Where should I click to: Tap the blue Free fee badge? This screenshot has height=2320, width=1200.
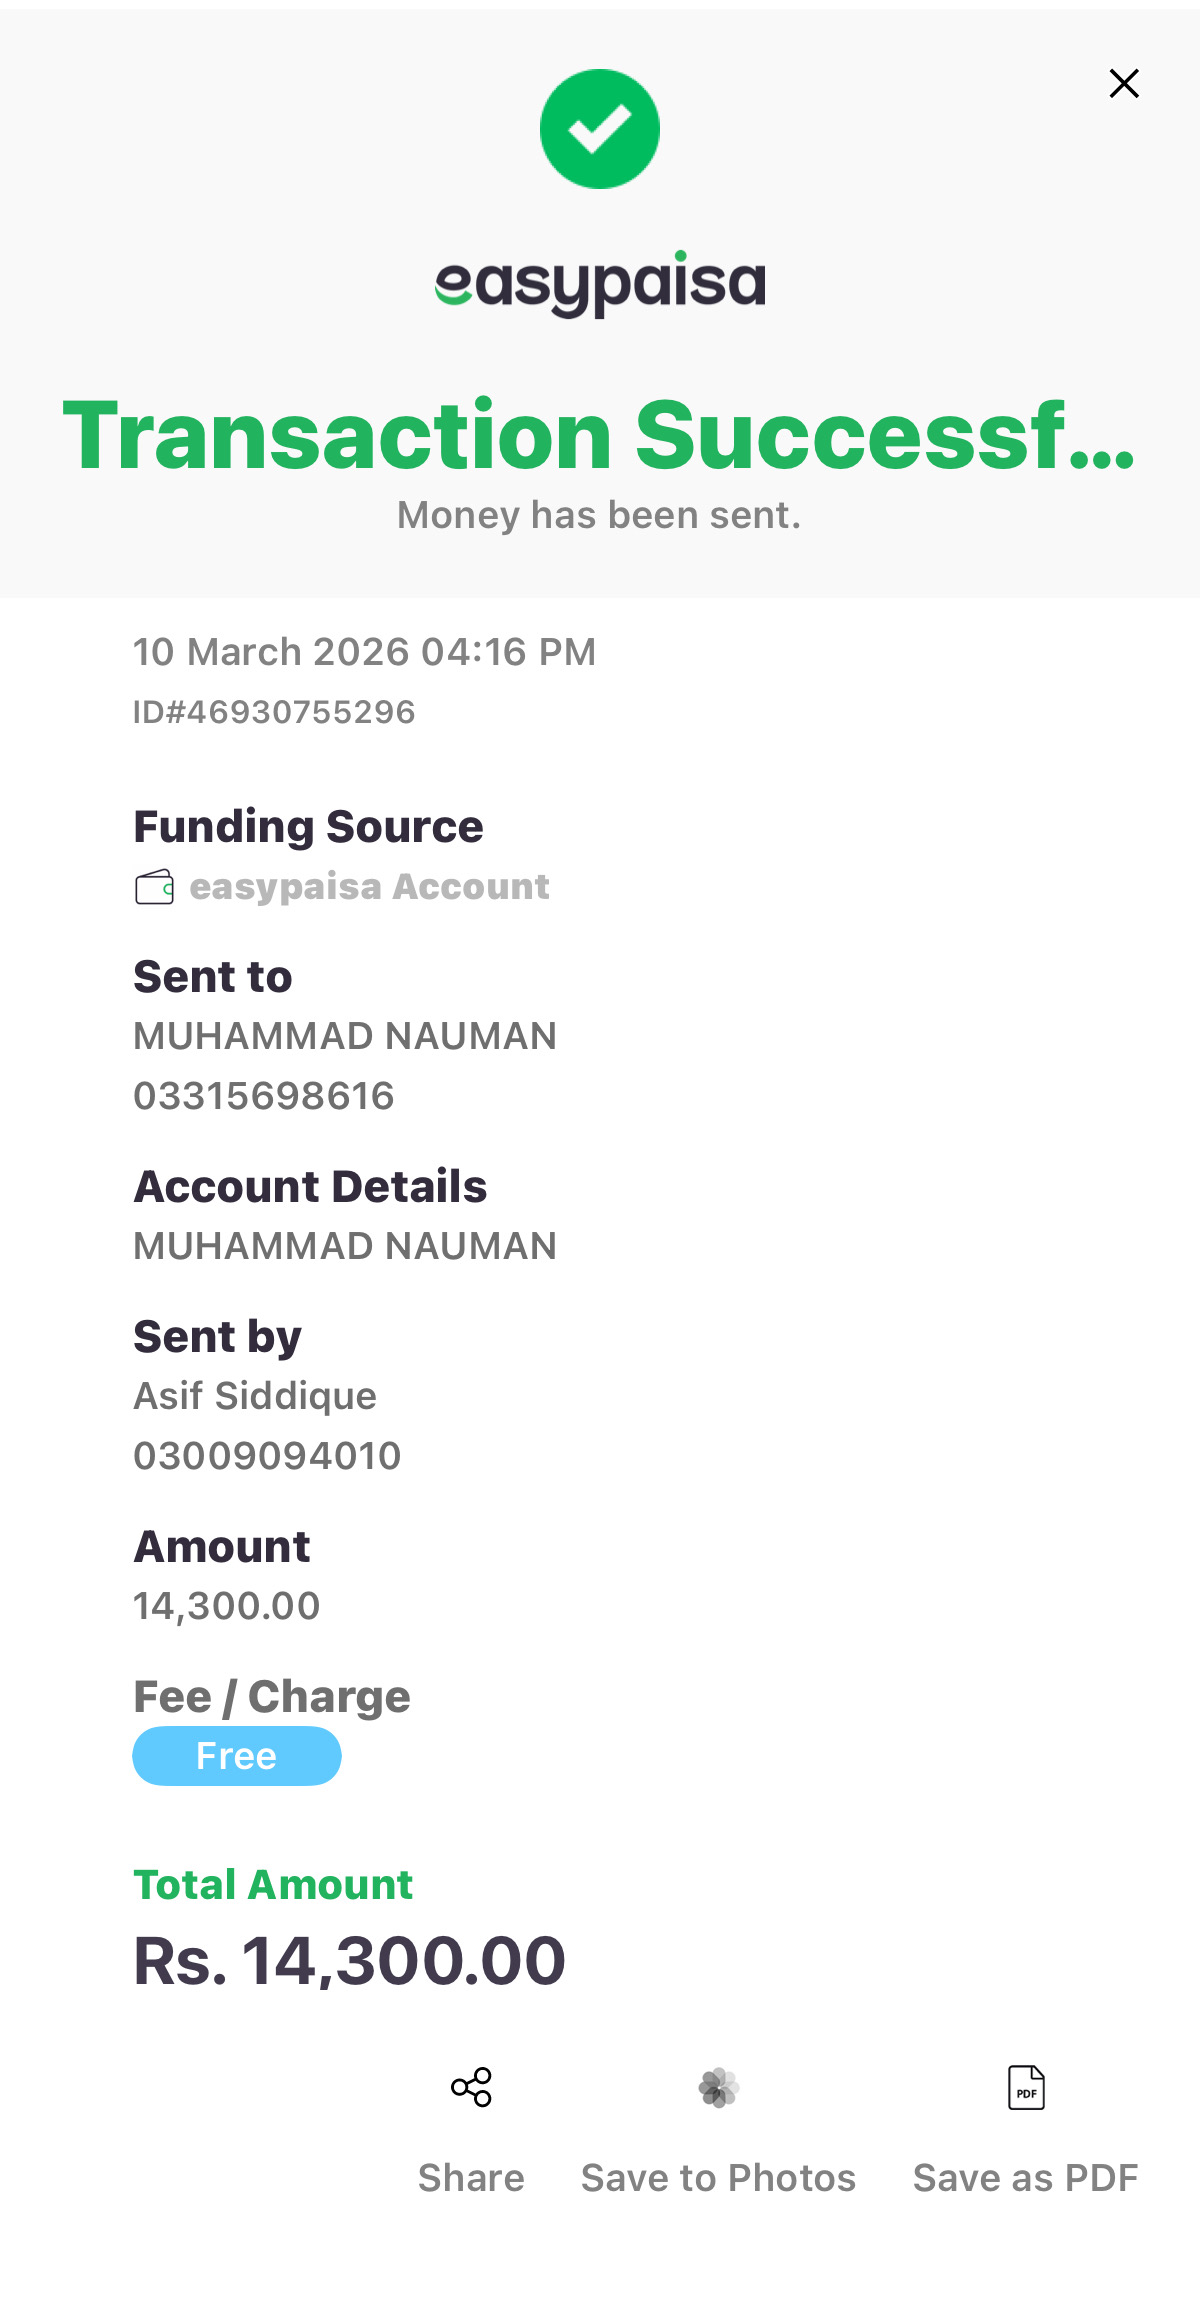(x=237, y=1756)
